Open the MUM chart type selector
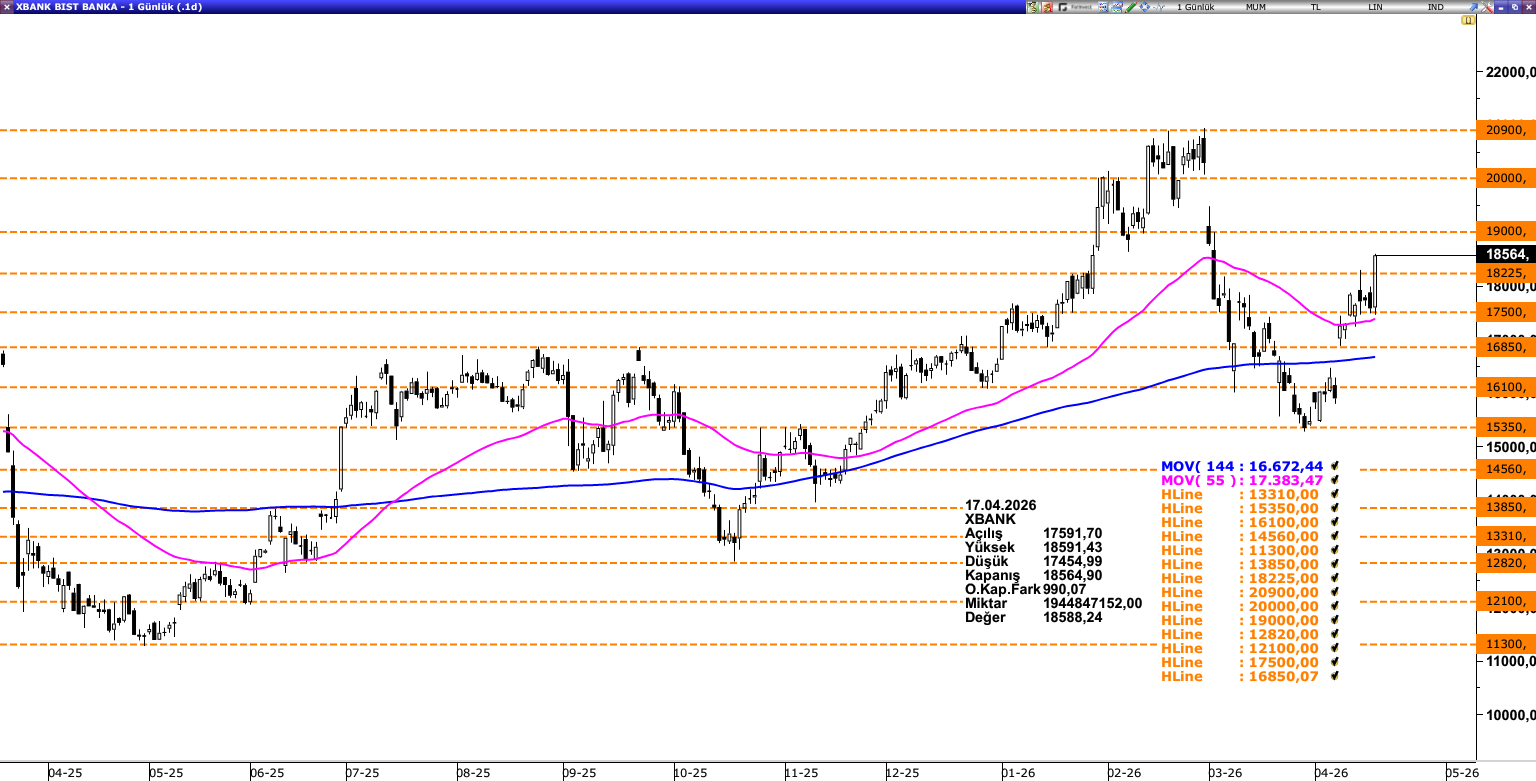The width and height of the screenshot is (1536, 781). point(1256,7)
